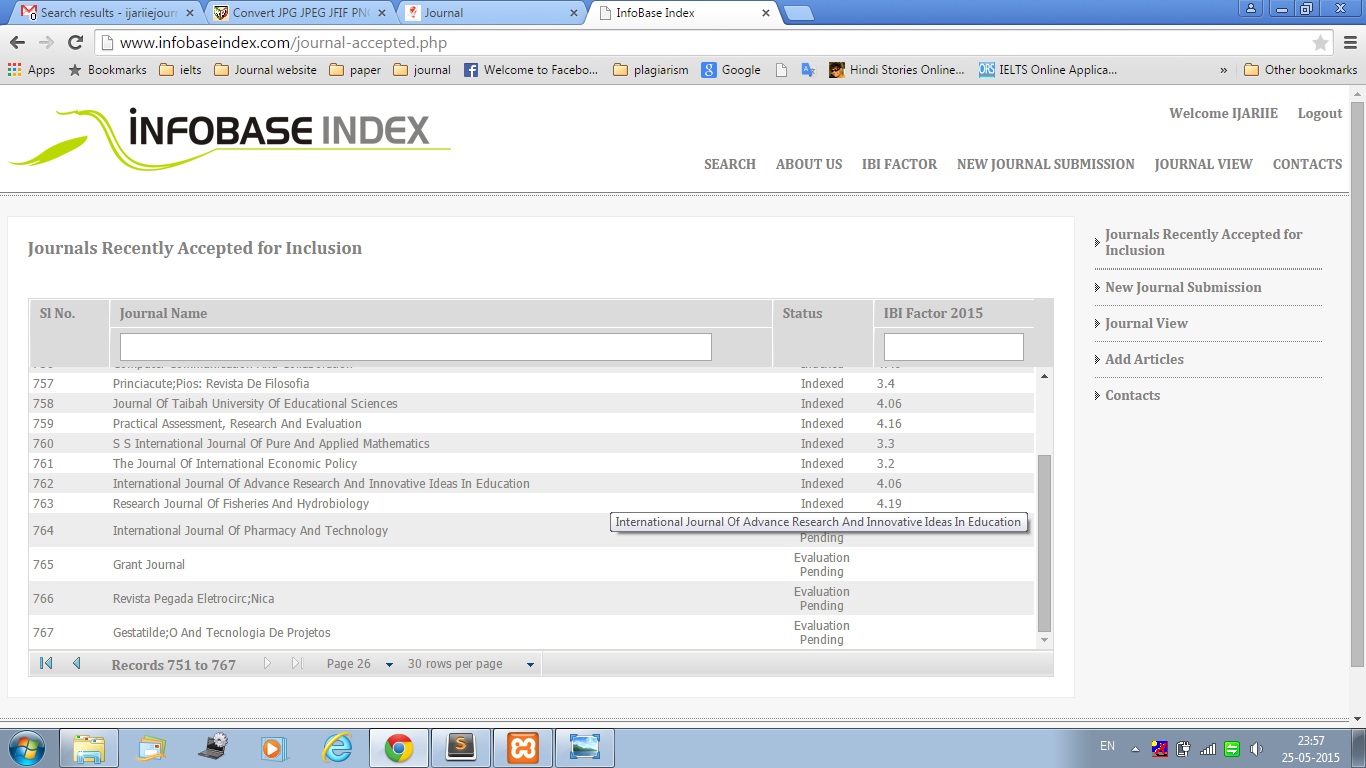Open the Chrome menu (three bars)
This screenshot has width=1366, height=768.
[1349, 43]
